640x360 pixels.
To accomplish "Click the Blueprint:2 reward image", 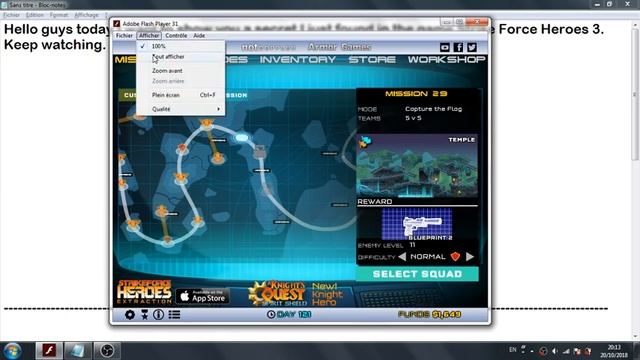I will 417,224.
